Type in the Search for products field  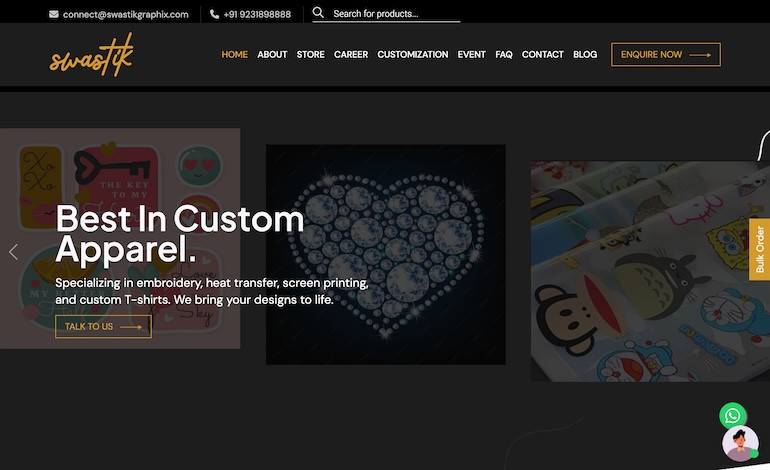pos(395,14)
